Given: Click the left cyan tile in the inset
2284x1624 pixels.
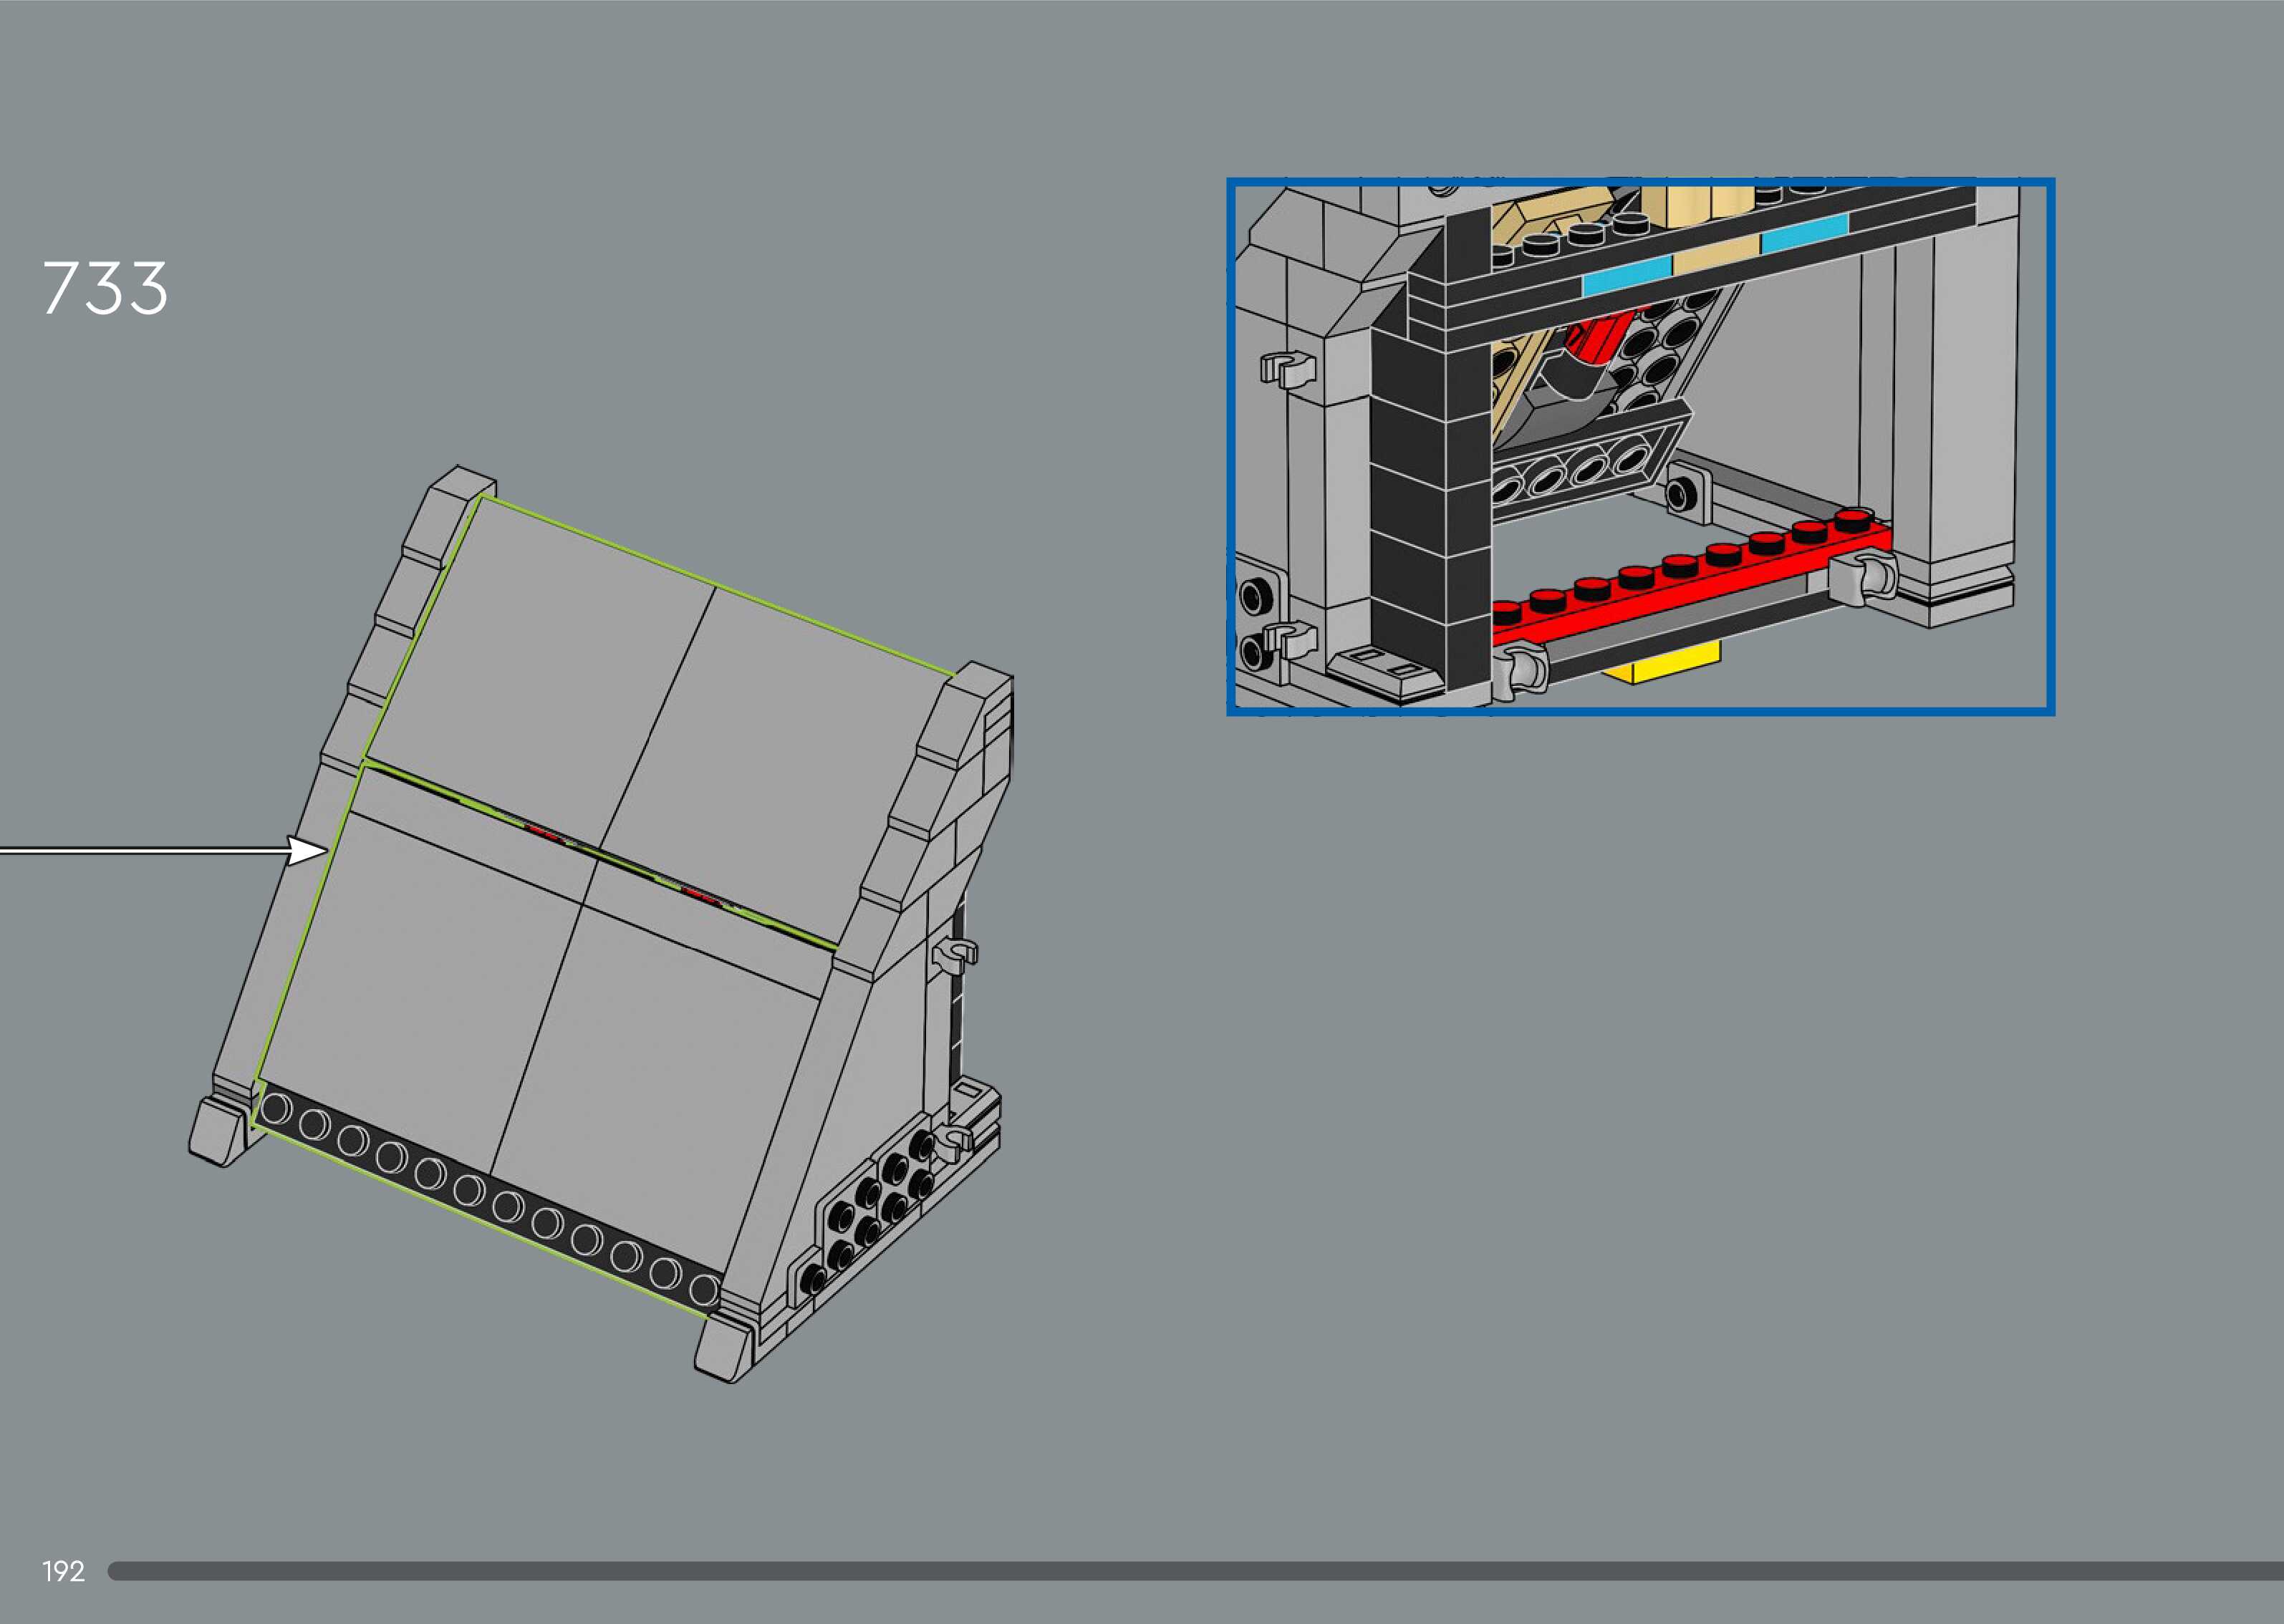Looking at the screenshot, I should coord(1626,276).
